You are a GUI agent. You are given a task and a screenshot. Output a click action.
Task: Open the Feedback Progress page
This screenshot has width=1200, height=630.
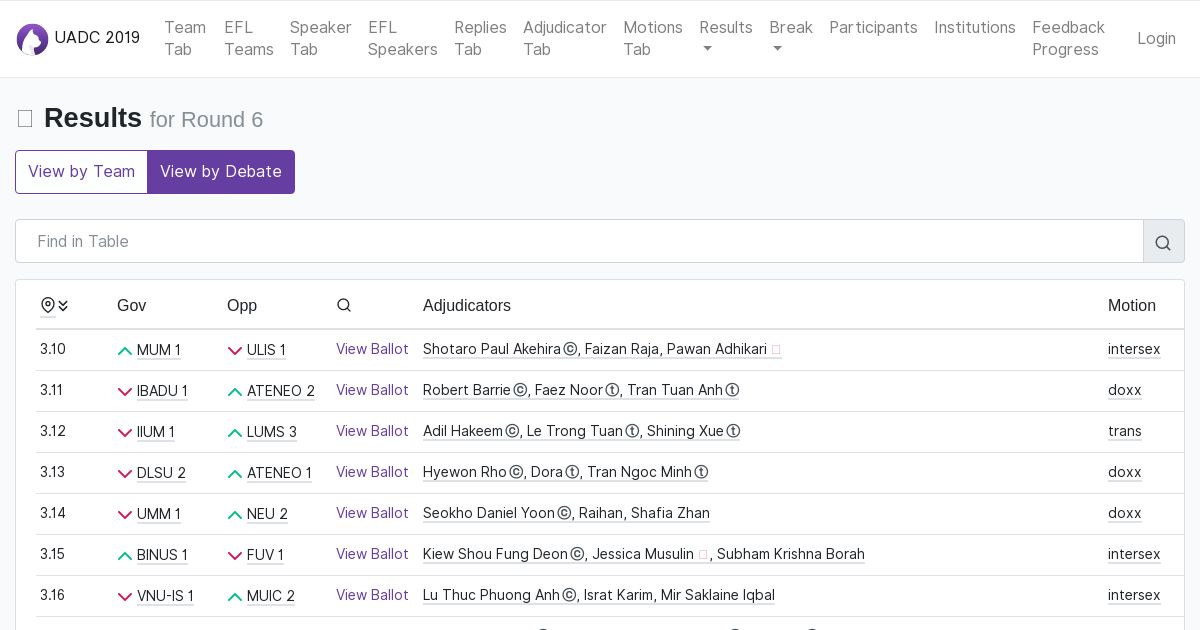point(1068,38)
